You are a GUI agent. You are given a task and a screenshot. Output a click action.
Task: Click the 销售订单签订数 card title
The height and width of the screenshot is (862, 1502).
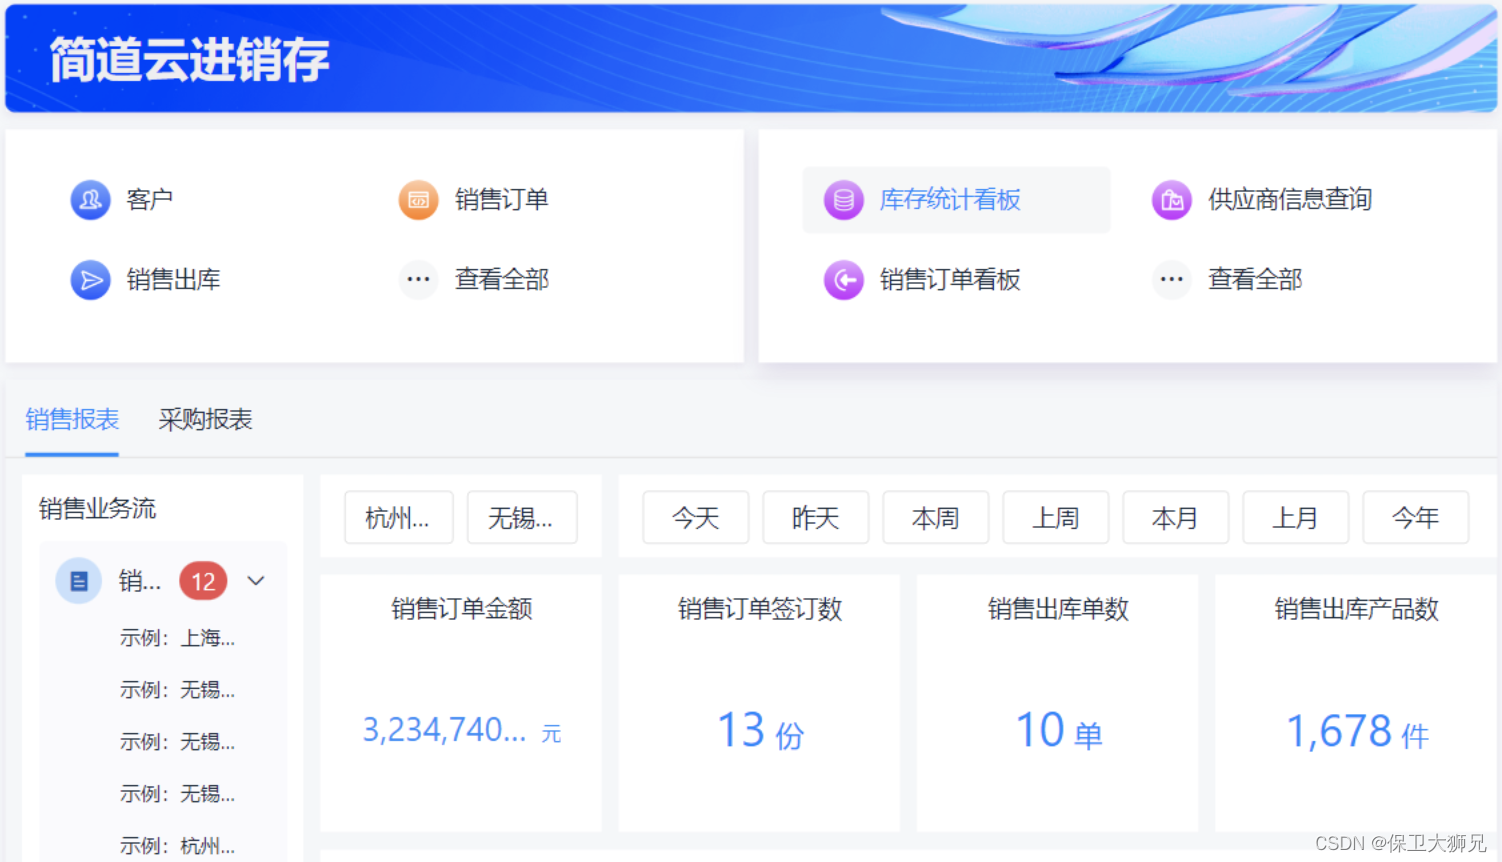pos(760,609)
